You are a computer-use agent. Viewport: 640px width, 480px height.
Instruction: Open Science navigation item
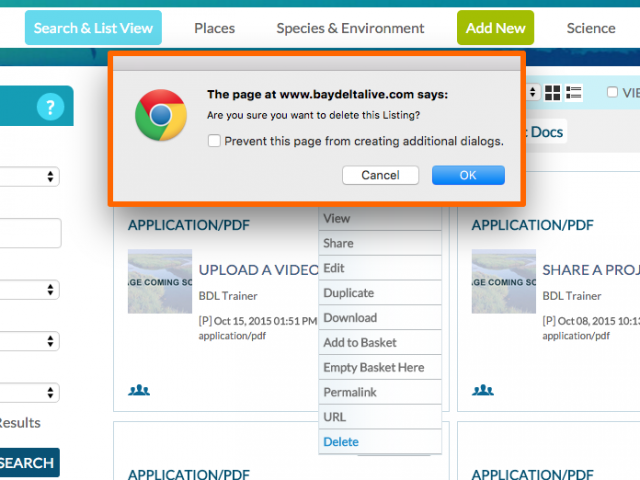(591, 28)
